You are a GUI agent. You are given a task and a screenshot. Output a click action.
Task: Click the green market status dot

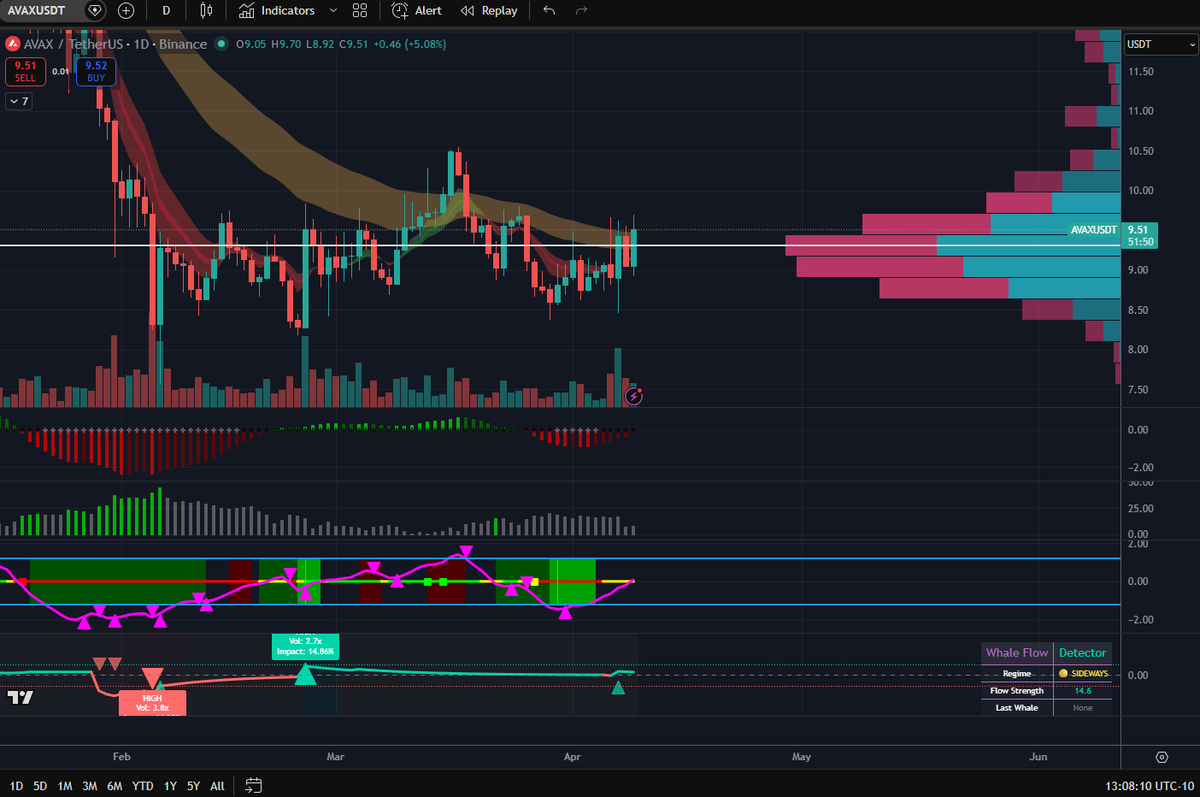(x=221, y=44)
